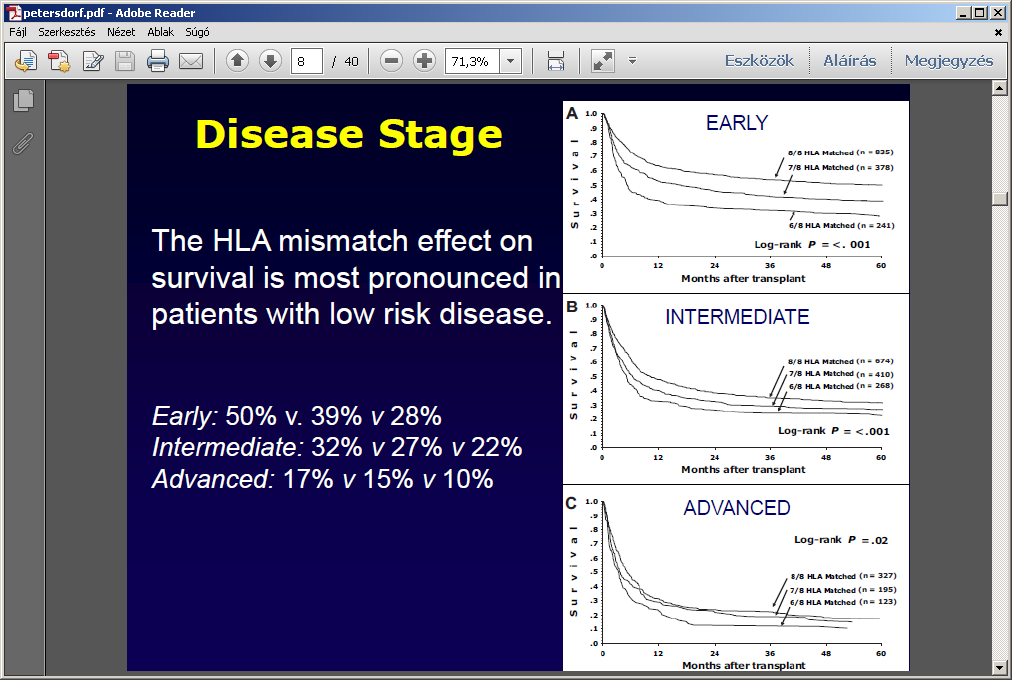1012x680 pixels.
Task: Send file by email envelope icon
Action: click(x=190, y=61)
